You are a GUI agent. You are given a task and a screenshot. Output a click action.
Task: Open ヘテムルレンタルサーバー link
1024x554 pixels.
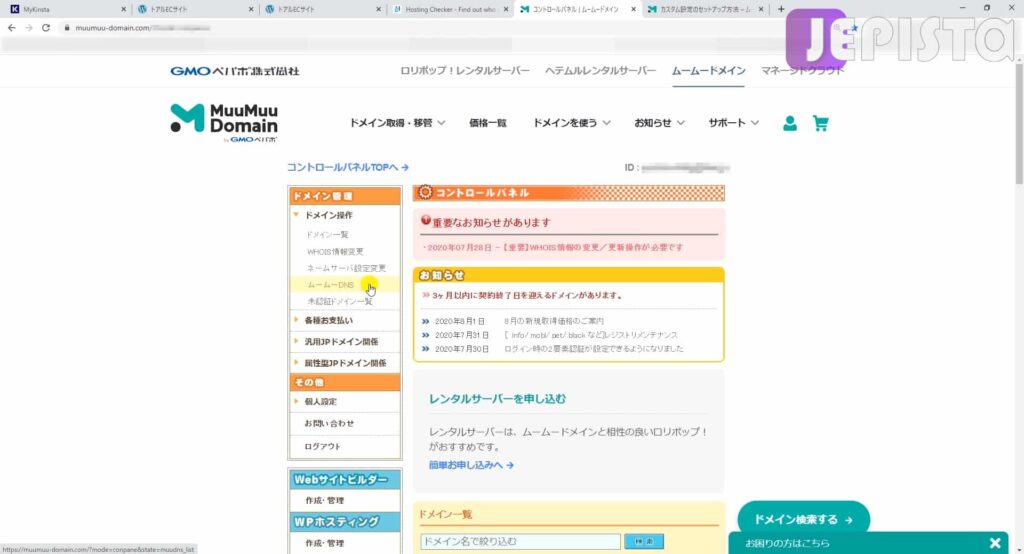click(600, 71)
